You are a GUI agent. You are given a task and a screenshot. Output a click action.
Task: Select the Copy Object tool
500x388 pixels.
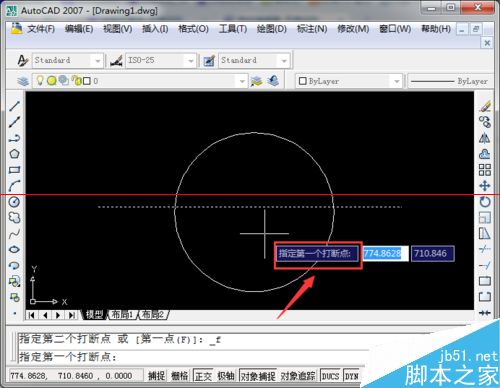pos(485,122)
